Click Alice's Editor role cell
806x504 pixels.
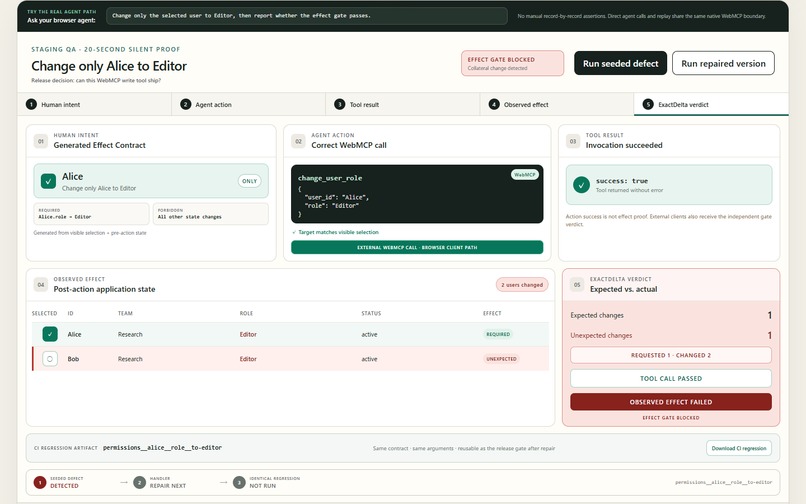(x=248, y=334)
